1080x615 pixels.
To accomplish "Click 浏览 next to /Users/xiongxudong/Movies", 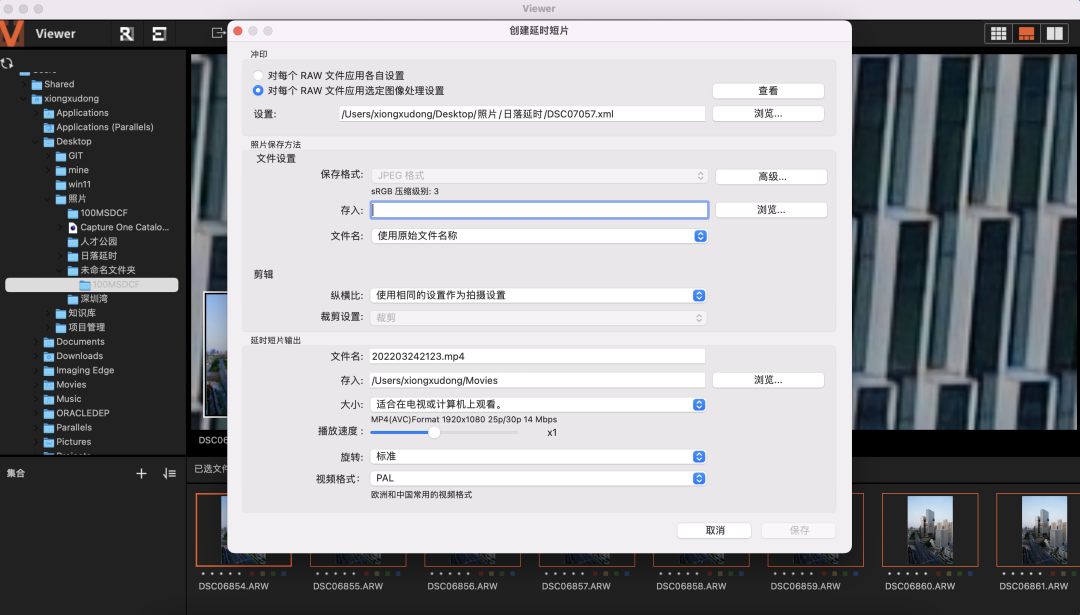I will pyautogui.click(x=768, y=380).
